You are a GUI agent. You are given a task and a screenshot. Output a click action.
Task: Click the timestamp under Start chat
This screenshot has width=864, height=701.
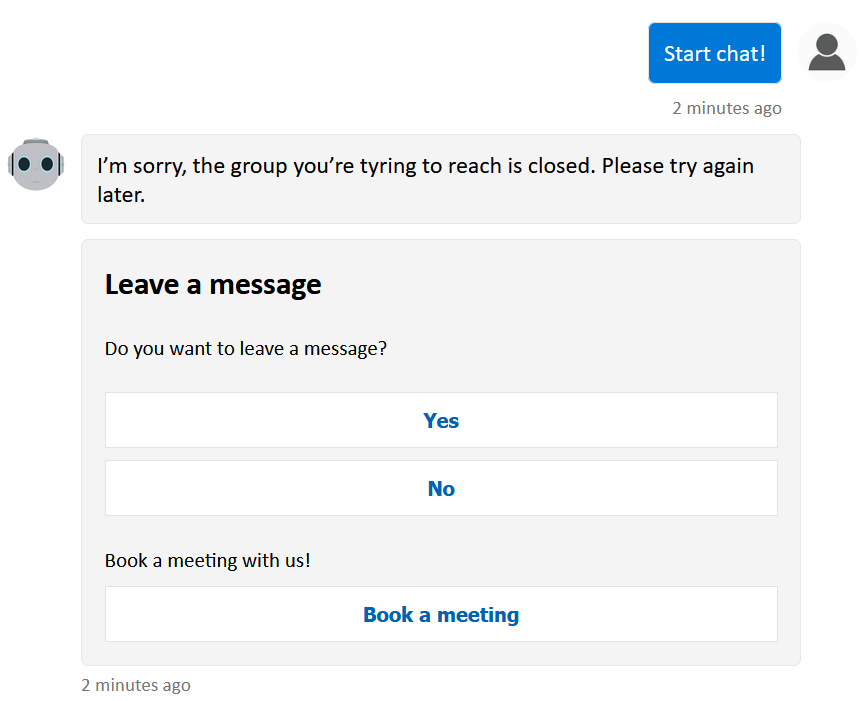point(727,107)
